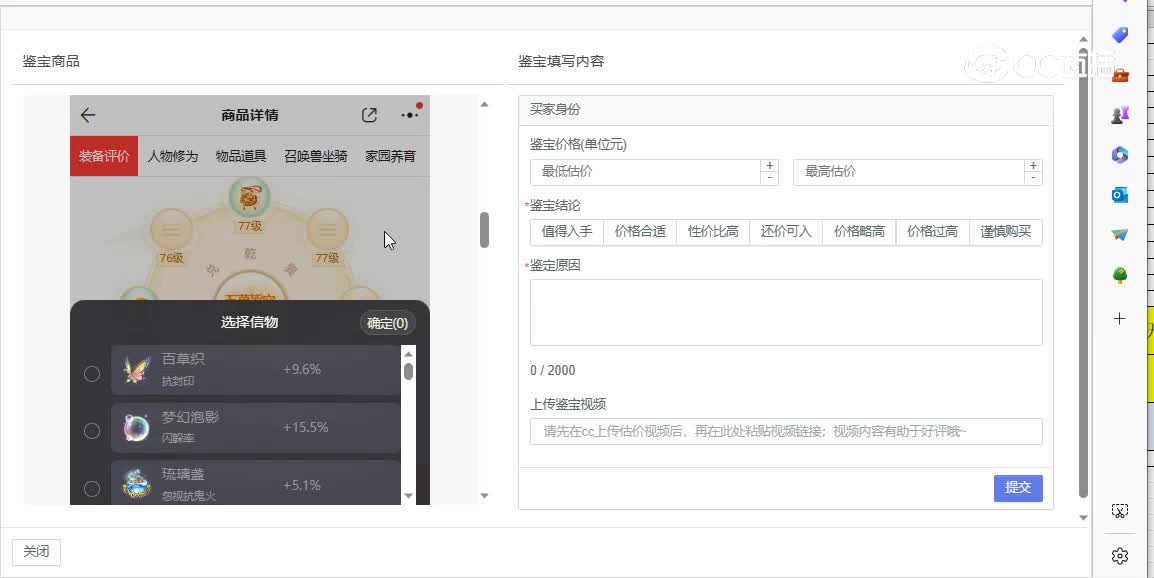Select the 琉璃盏 radio button
The image size is (1154, 578).
click(92, 489)
